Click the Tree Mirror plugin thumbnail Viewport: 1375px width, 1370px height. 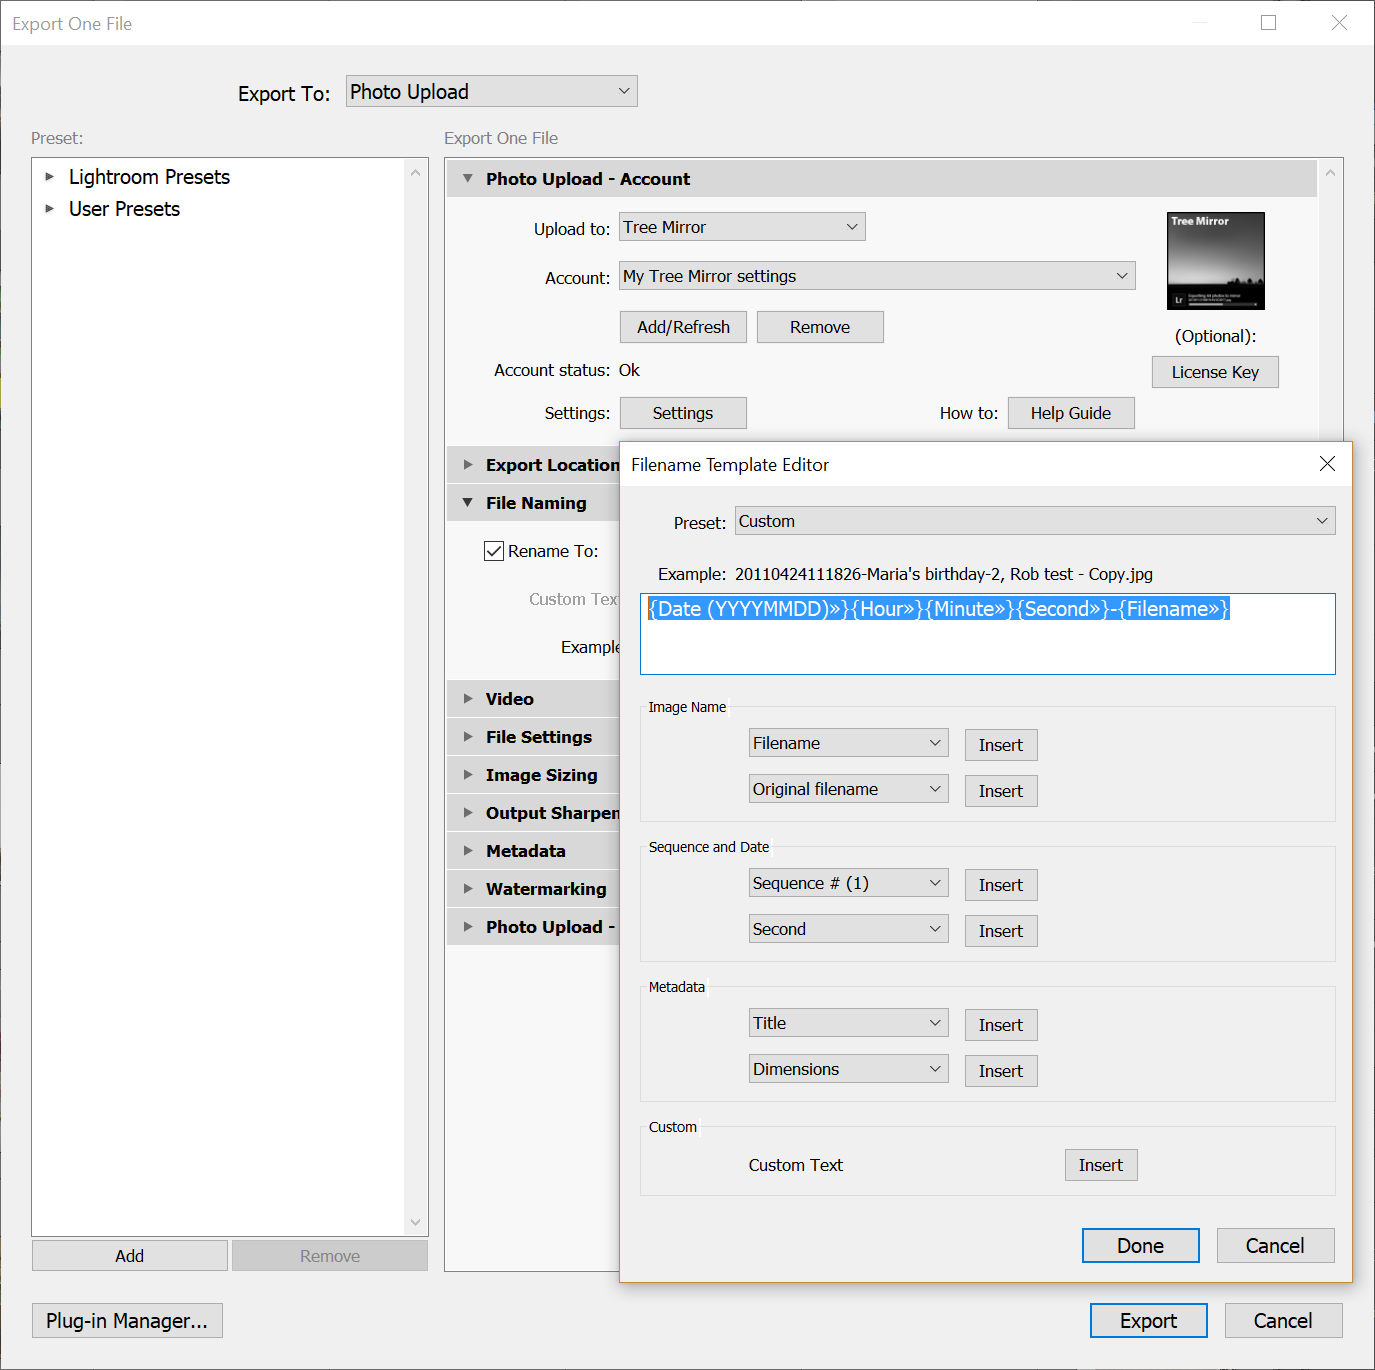point(1215,261)
